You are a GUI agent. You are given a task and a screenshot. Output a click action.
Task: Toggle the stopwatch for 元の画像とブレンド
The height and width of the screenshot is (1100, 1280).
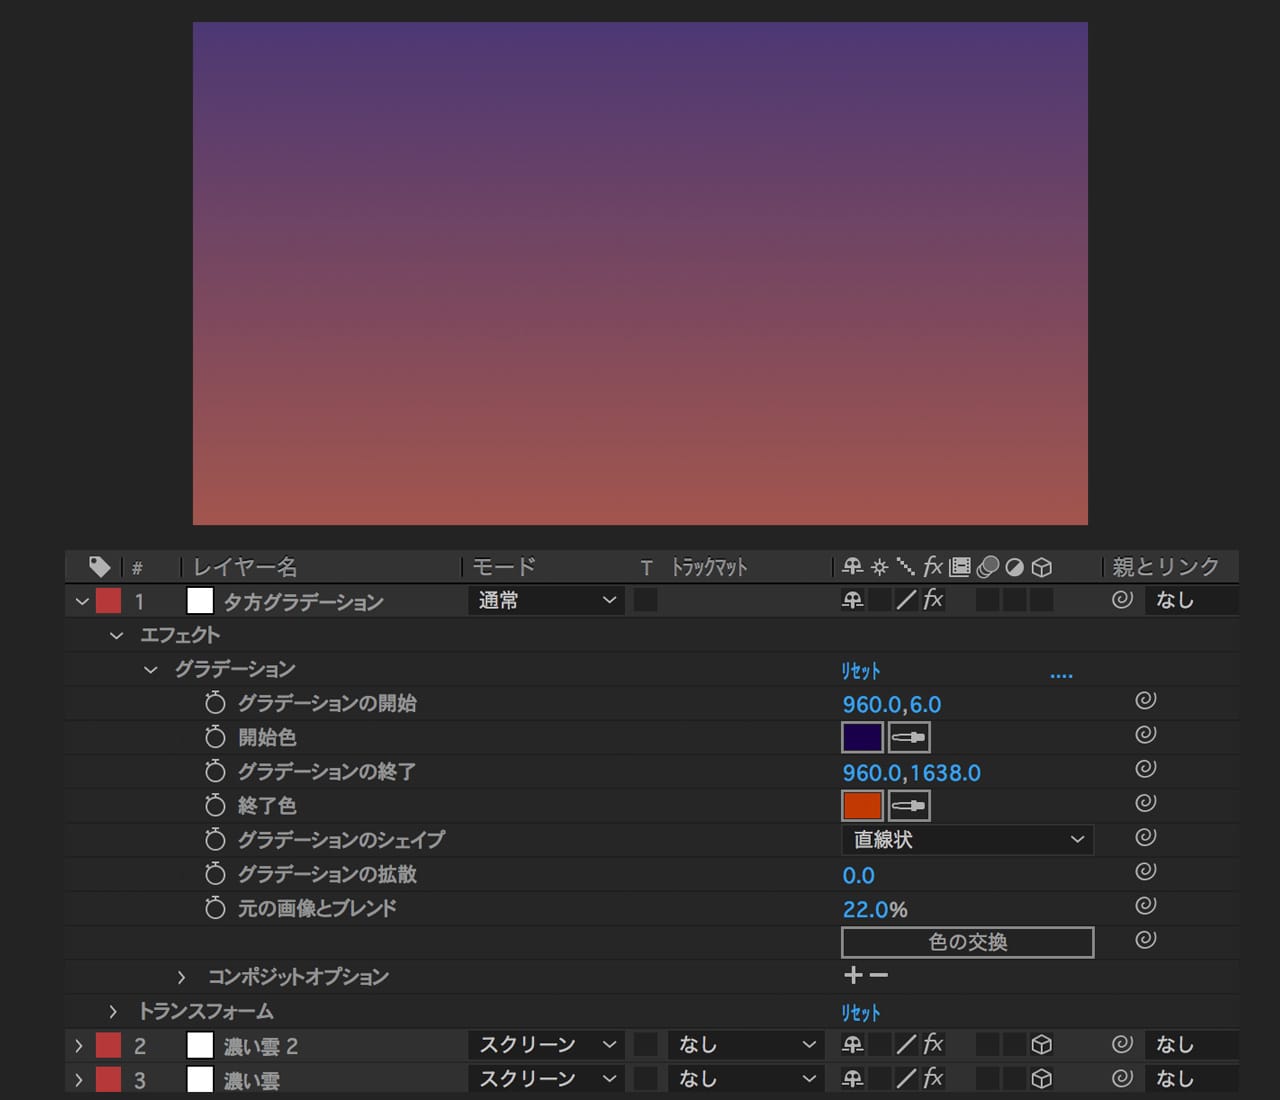215,908
